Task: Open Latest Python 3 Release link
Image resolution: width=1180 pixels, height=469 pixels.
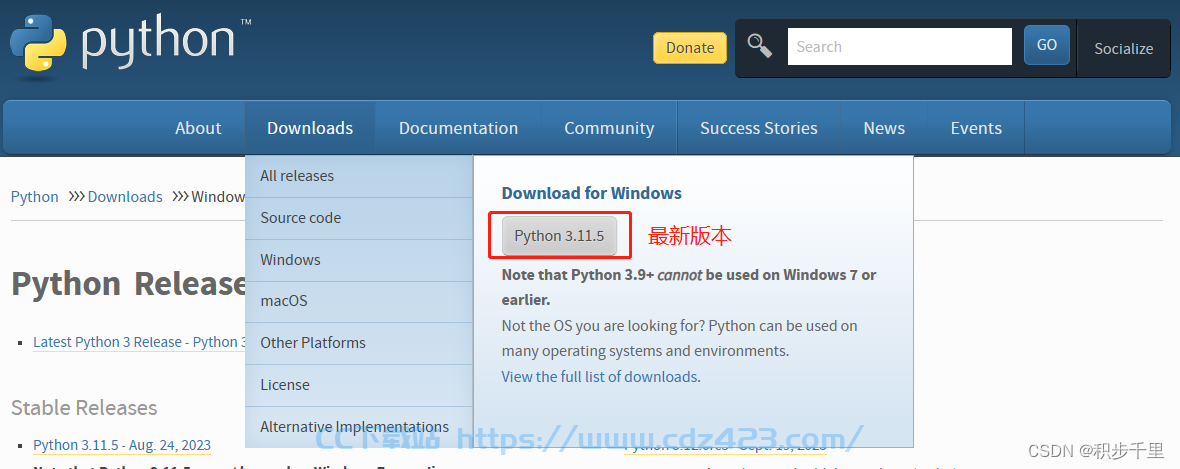Action: pyautogui.click(x=139, y=342)
